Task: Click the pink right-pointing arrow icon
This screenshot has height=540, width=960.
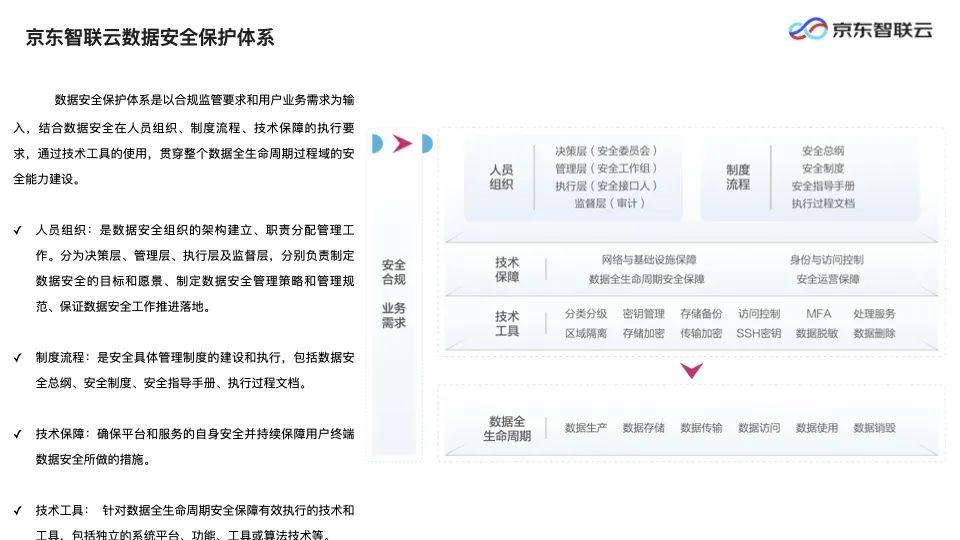Action: (402, 144)
